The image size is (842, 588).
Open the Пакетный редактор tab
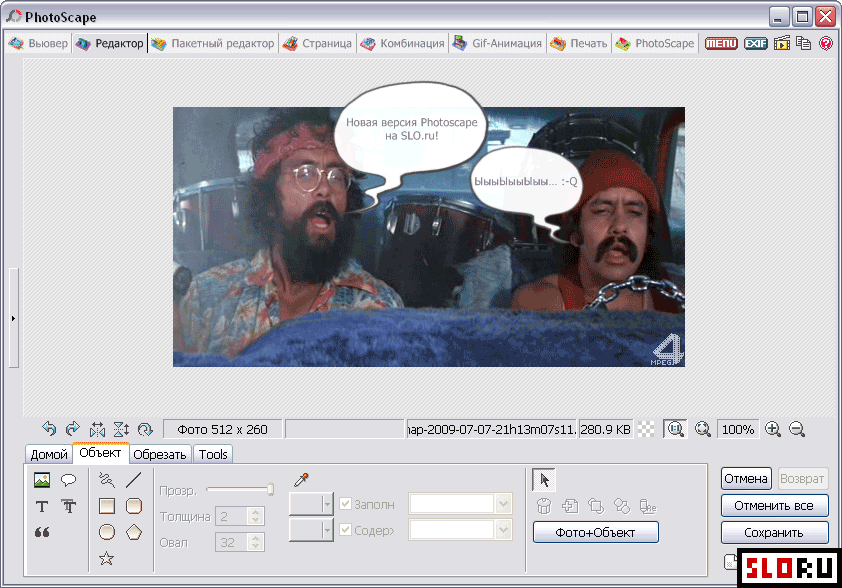[213, 43]
